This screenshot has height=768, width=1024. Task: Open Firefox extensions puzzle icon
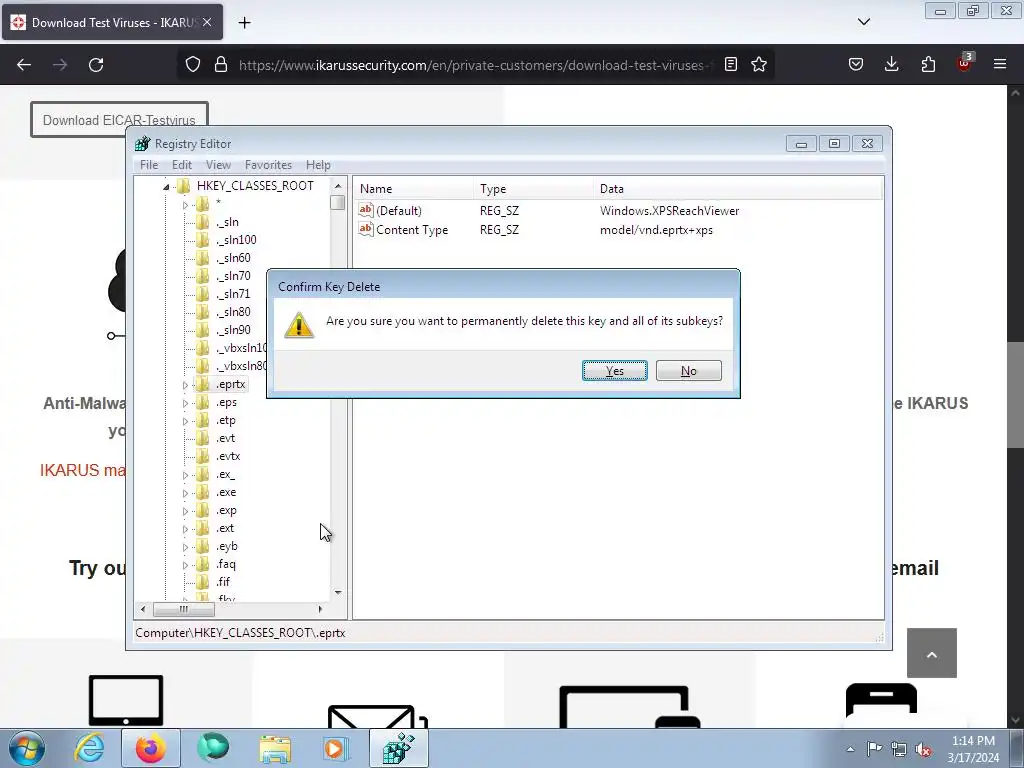pyautogui.click(x=928, y=64)
